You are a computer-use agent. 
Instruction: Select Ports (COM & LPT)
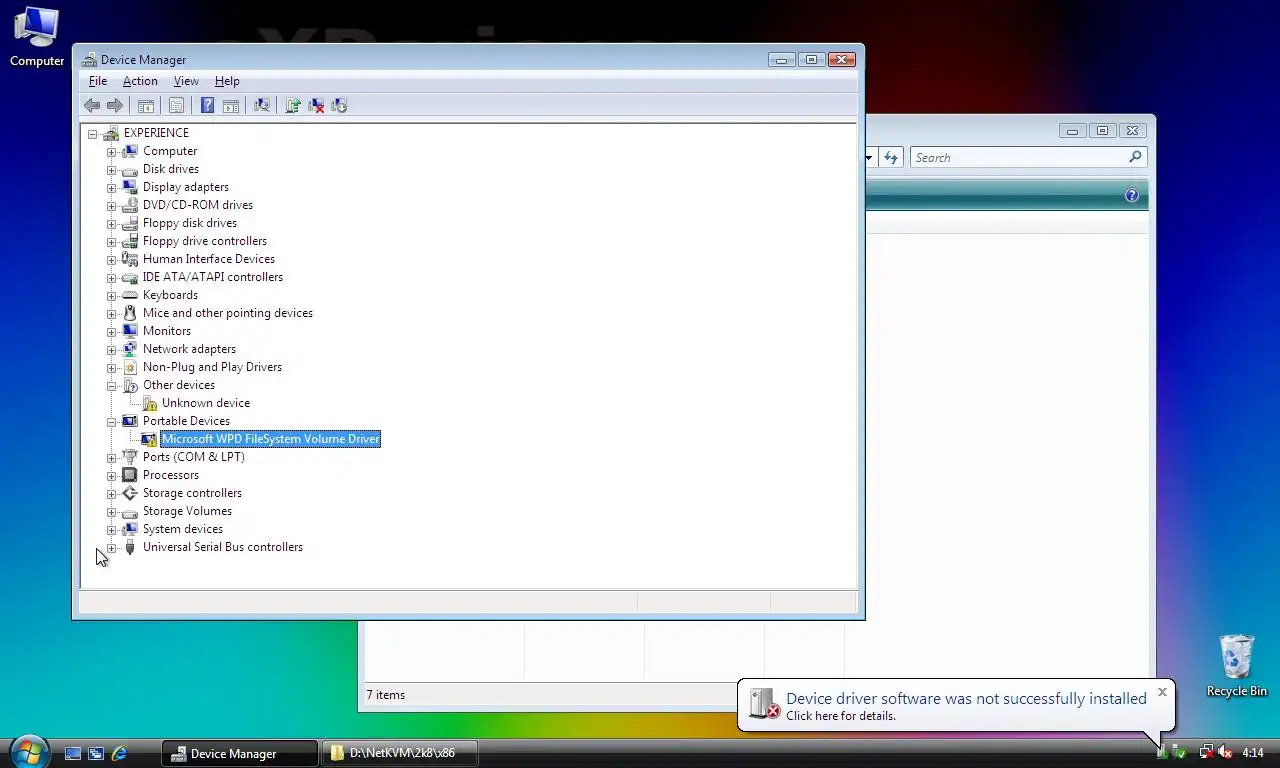coord(193,457)
